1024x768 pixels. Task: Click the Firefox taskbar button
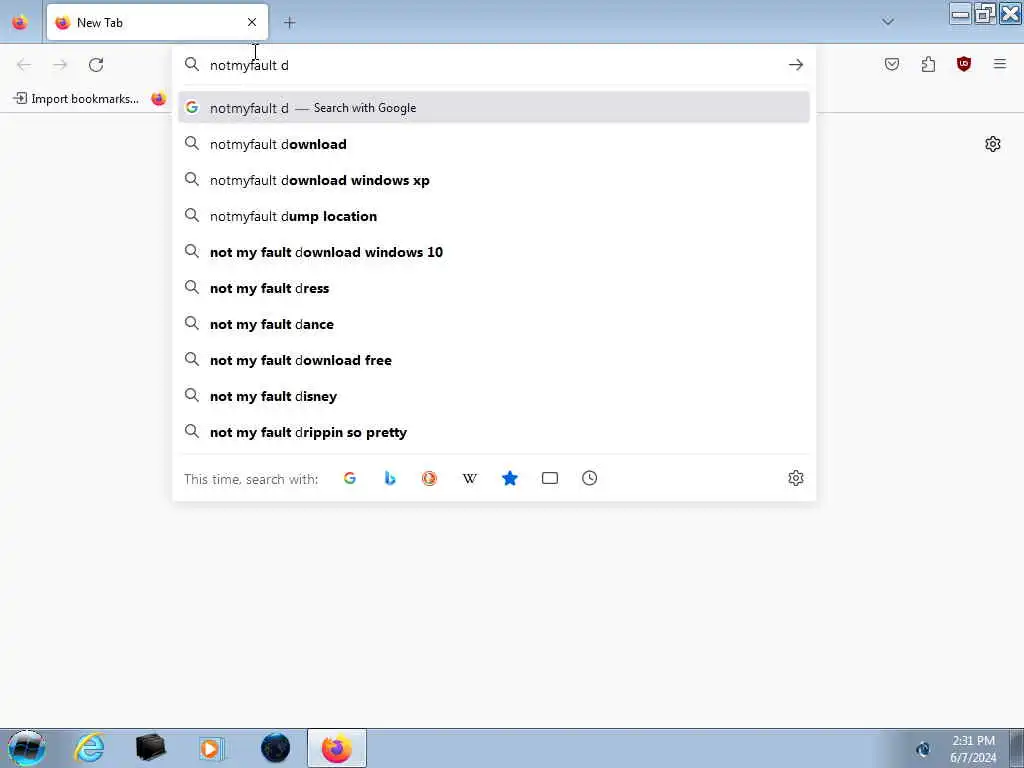pos(337,748)
